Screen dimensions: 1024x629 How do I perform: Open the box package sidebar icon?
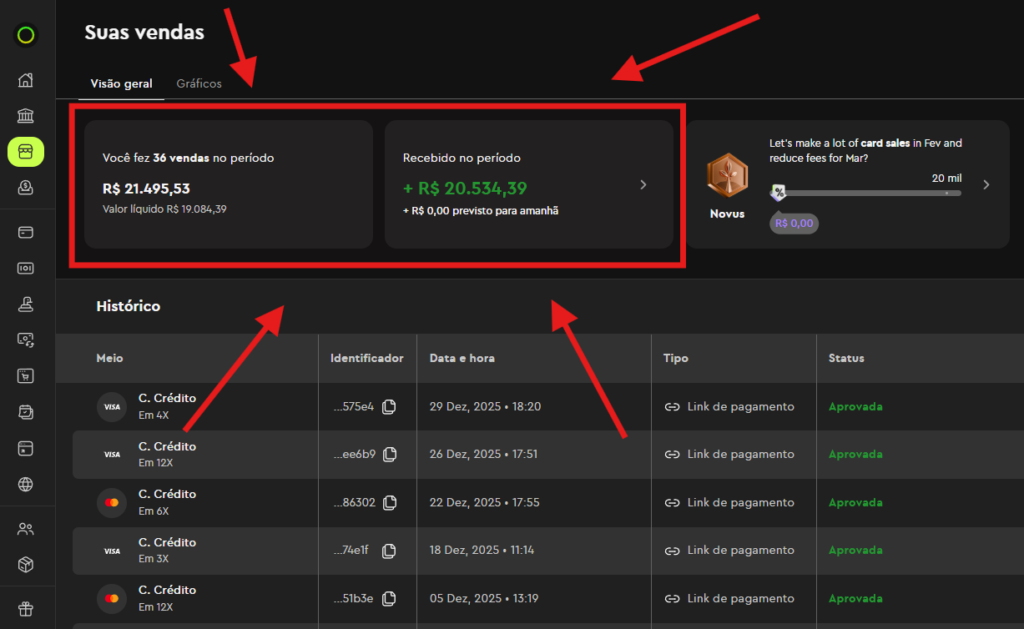click(x=26, y=565)
